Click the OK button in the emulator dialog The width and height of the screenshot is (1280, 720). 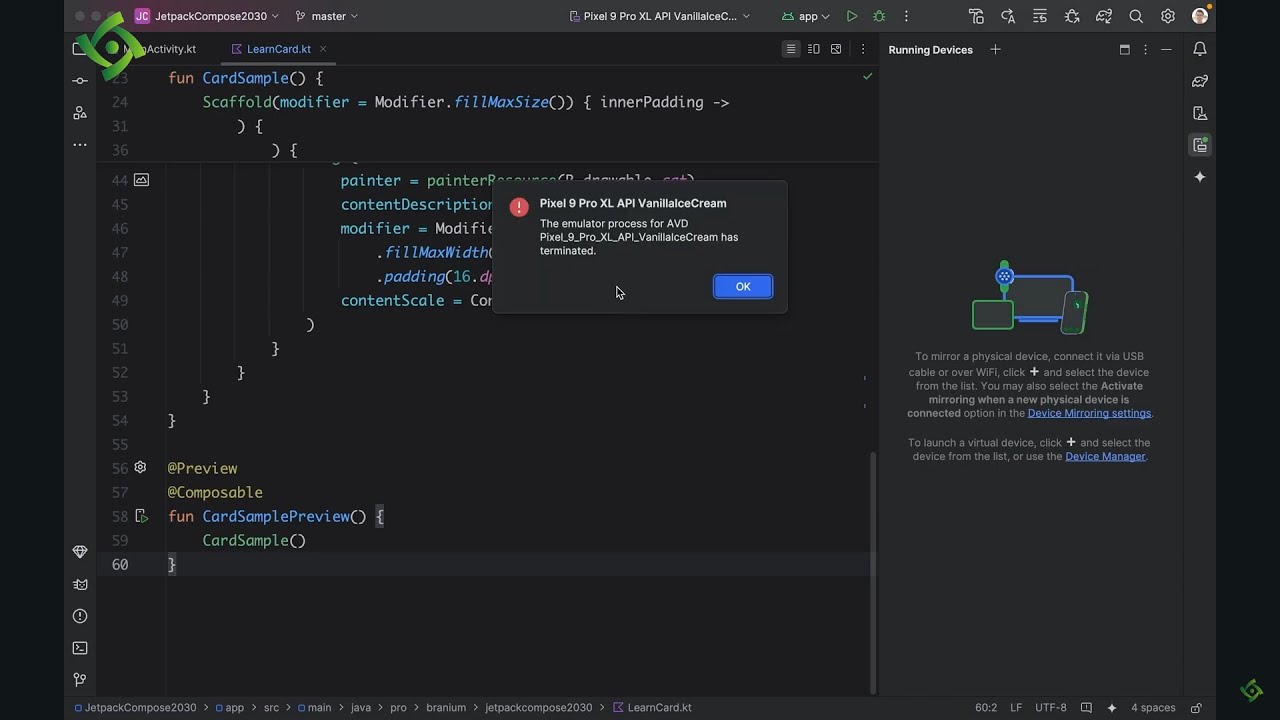[x=742, y=287]
